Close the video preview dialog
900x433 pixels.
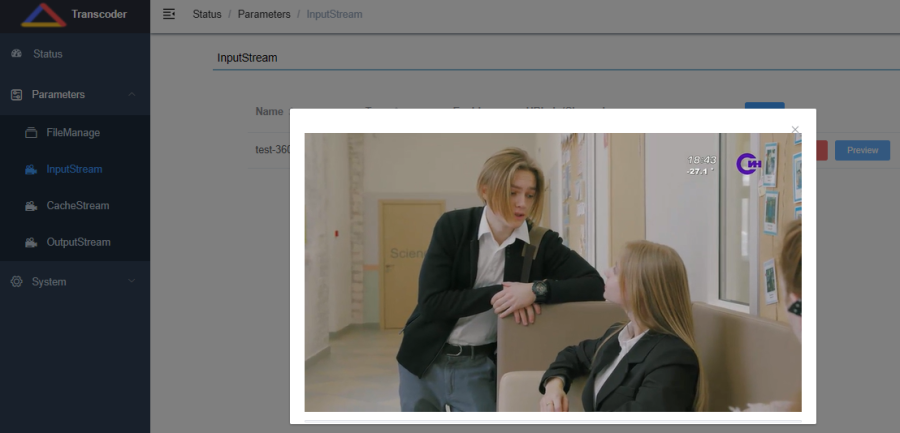coord(796,130)
